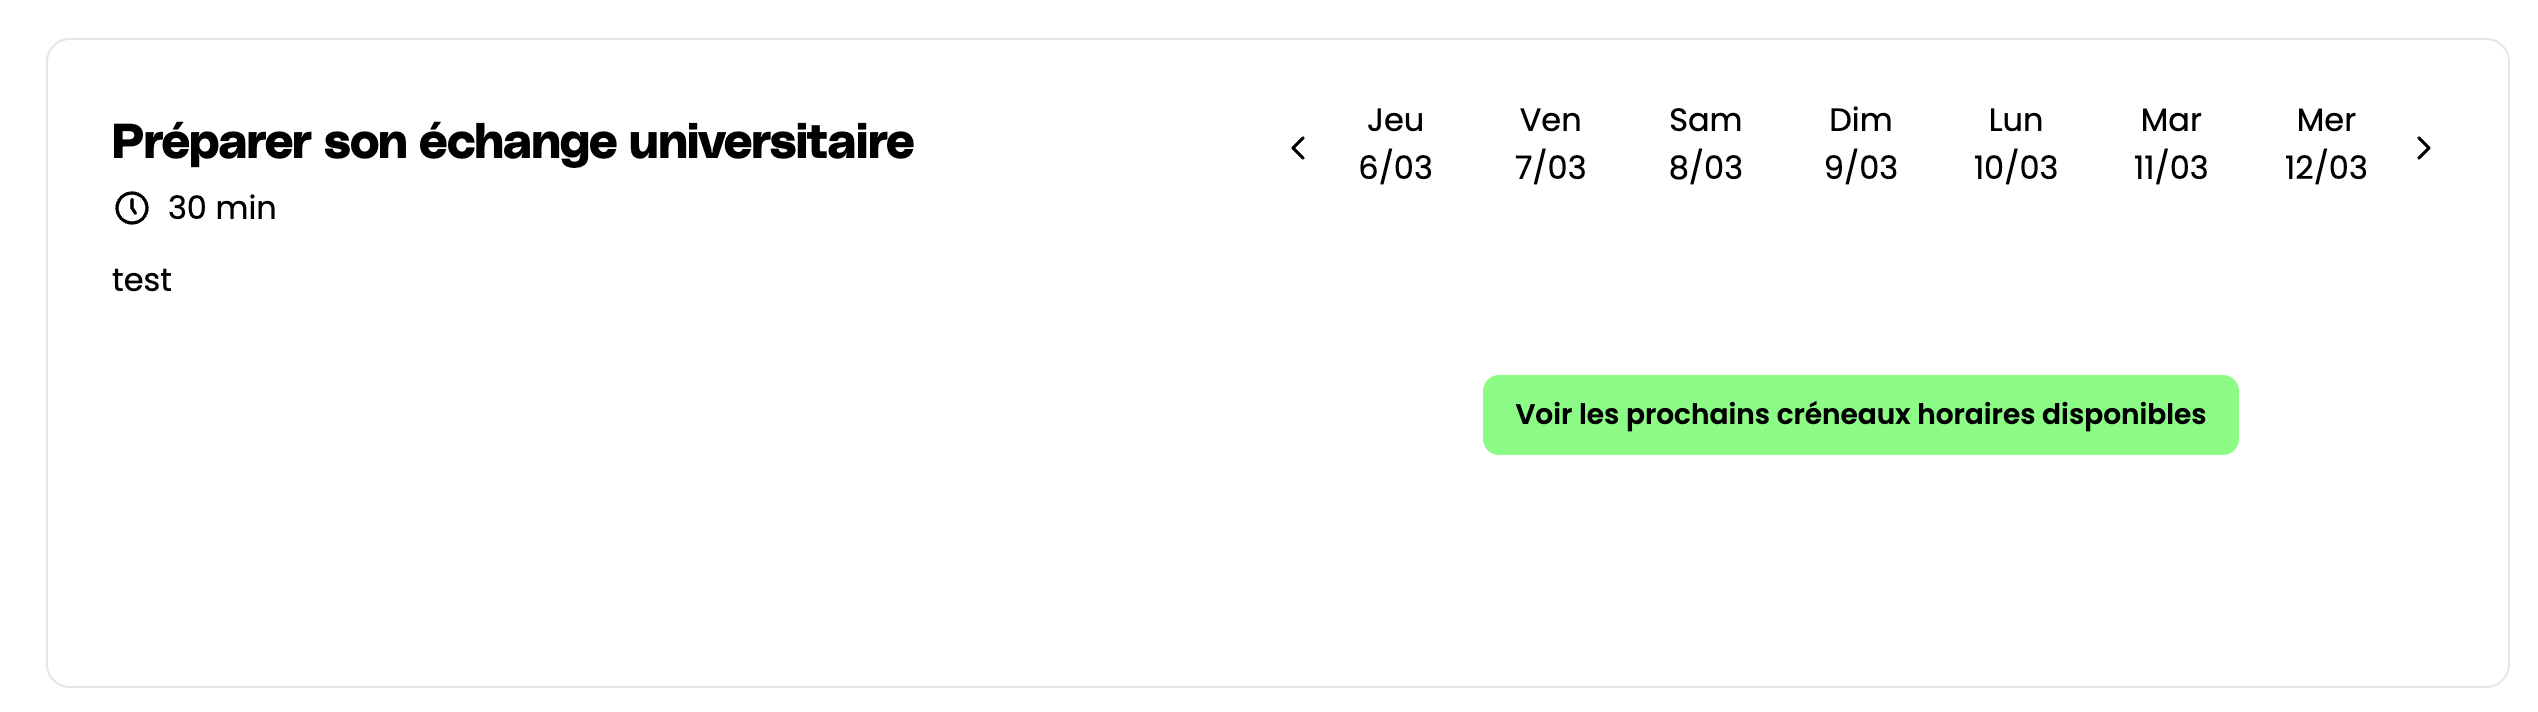The height and width of the screenshot is (712, 2538).
Task: Choose the 8/03 date
Action: pyautogui.click(x=1705, y=167)
